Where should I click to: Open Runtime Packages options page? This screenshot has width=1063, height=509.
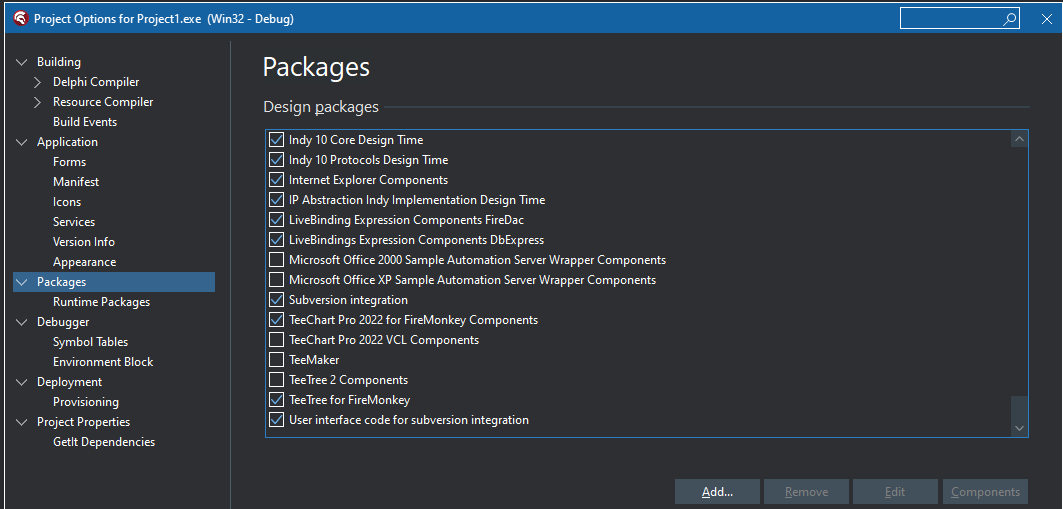coord(102,302)
